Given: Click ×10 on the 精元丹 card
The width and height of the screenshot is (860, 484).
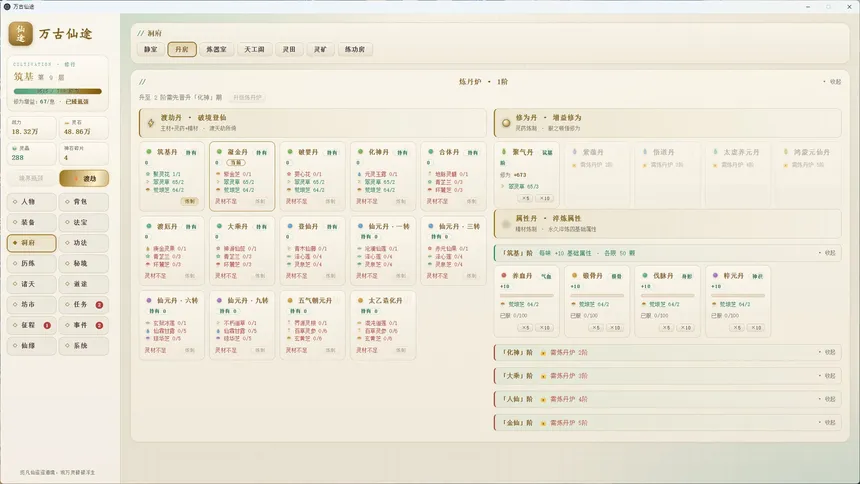Looking at the screenshot, I should tap(756, 328).
